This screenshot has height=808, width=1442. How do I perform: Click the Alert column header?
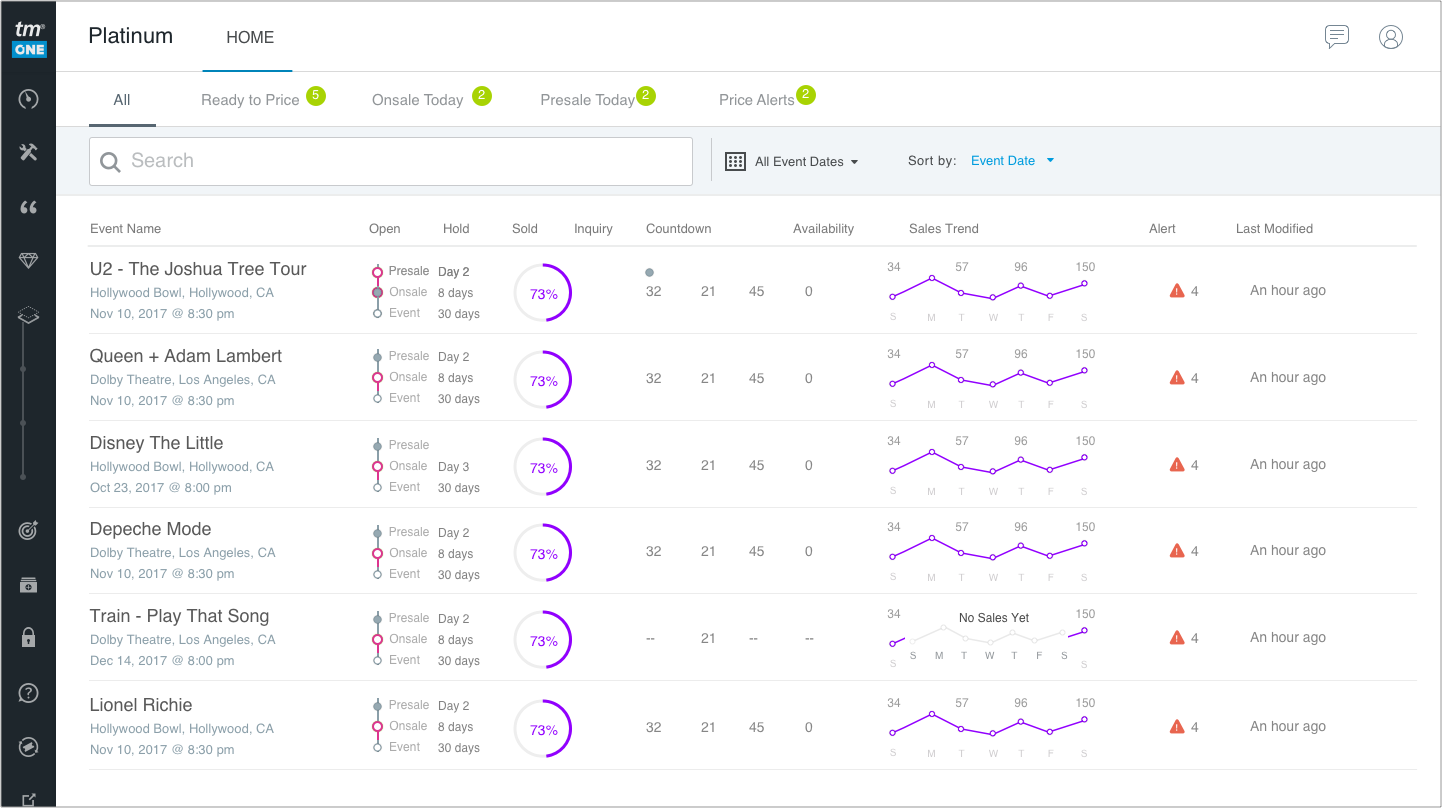tap(1162, 229)
